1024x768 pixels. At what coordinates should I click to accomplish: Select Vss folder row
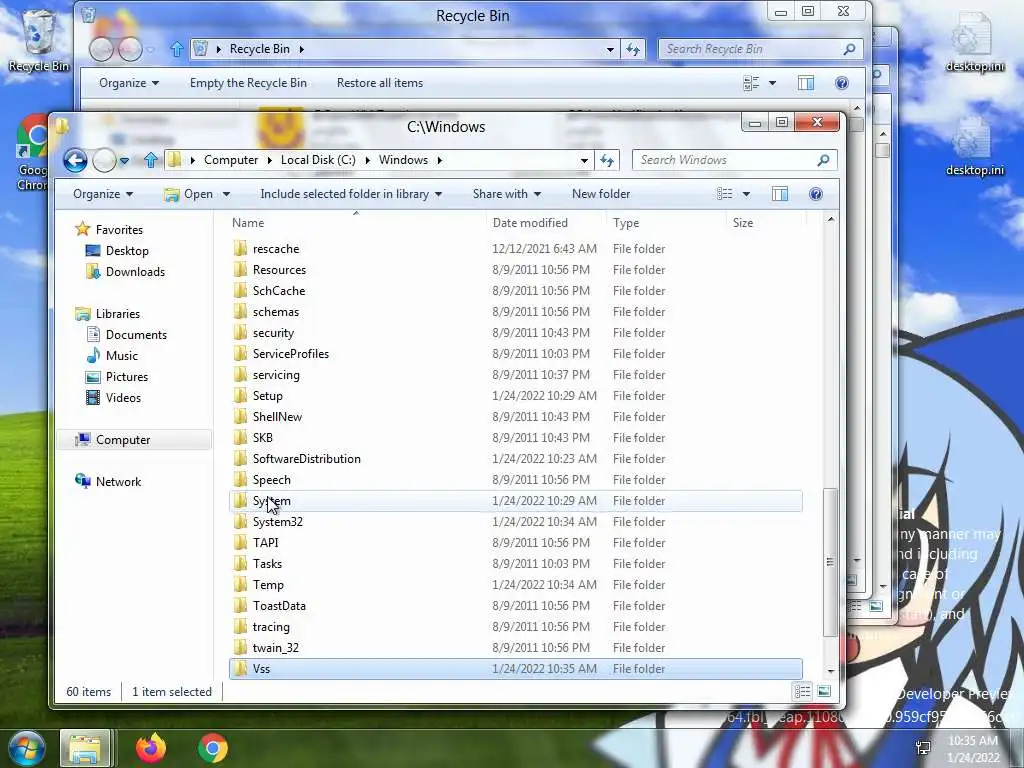tap(516, 669)
